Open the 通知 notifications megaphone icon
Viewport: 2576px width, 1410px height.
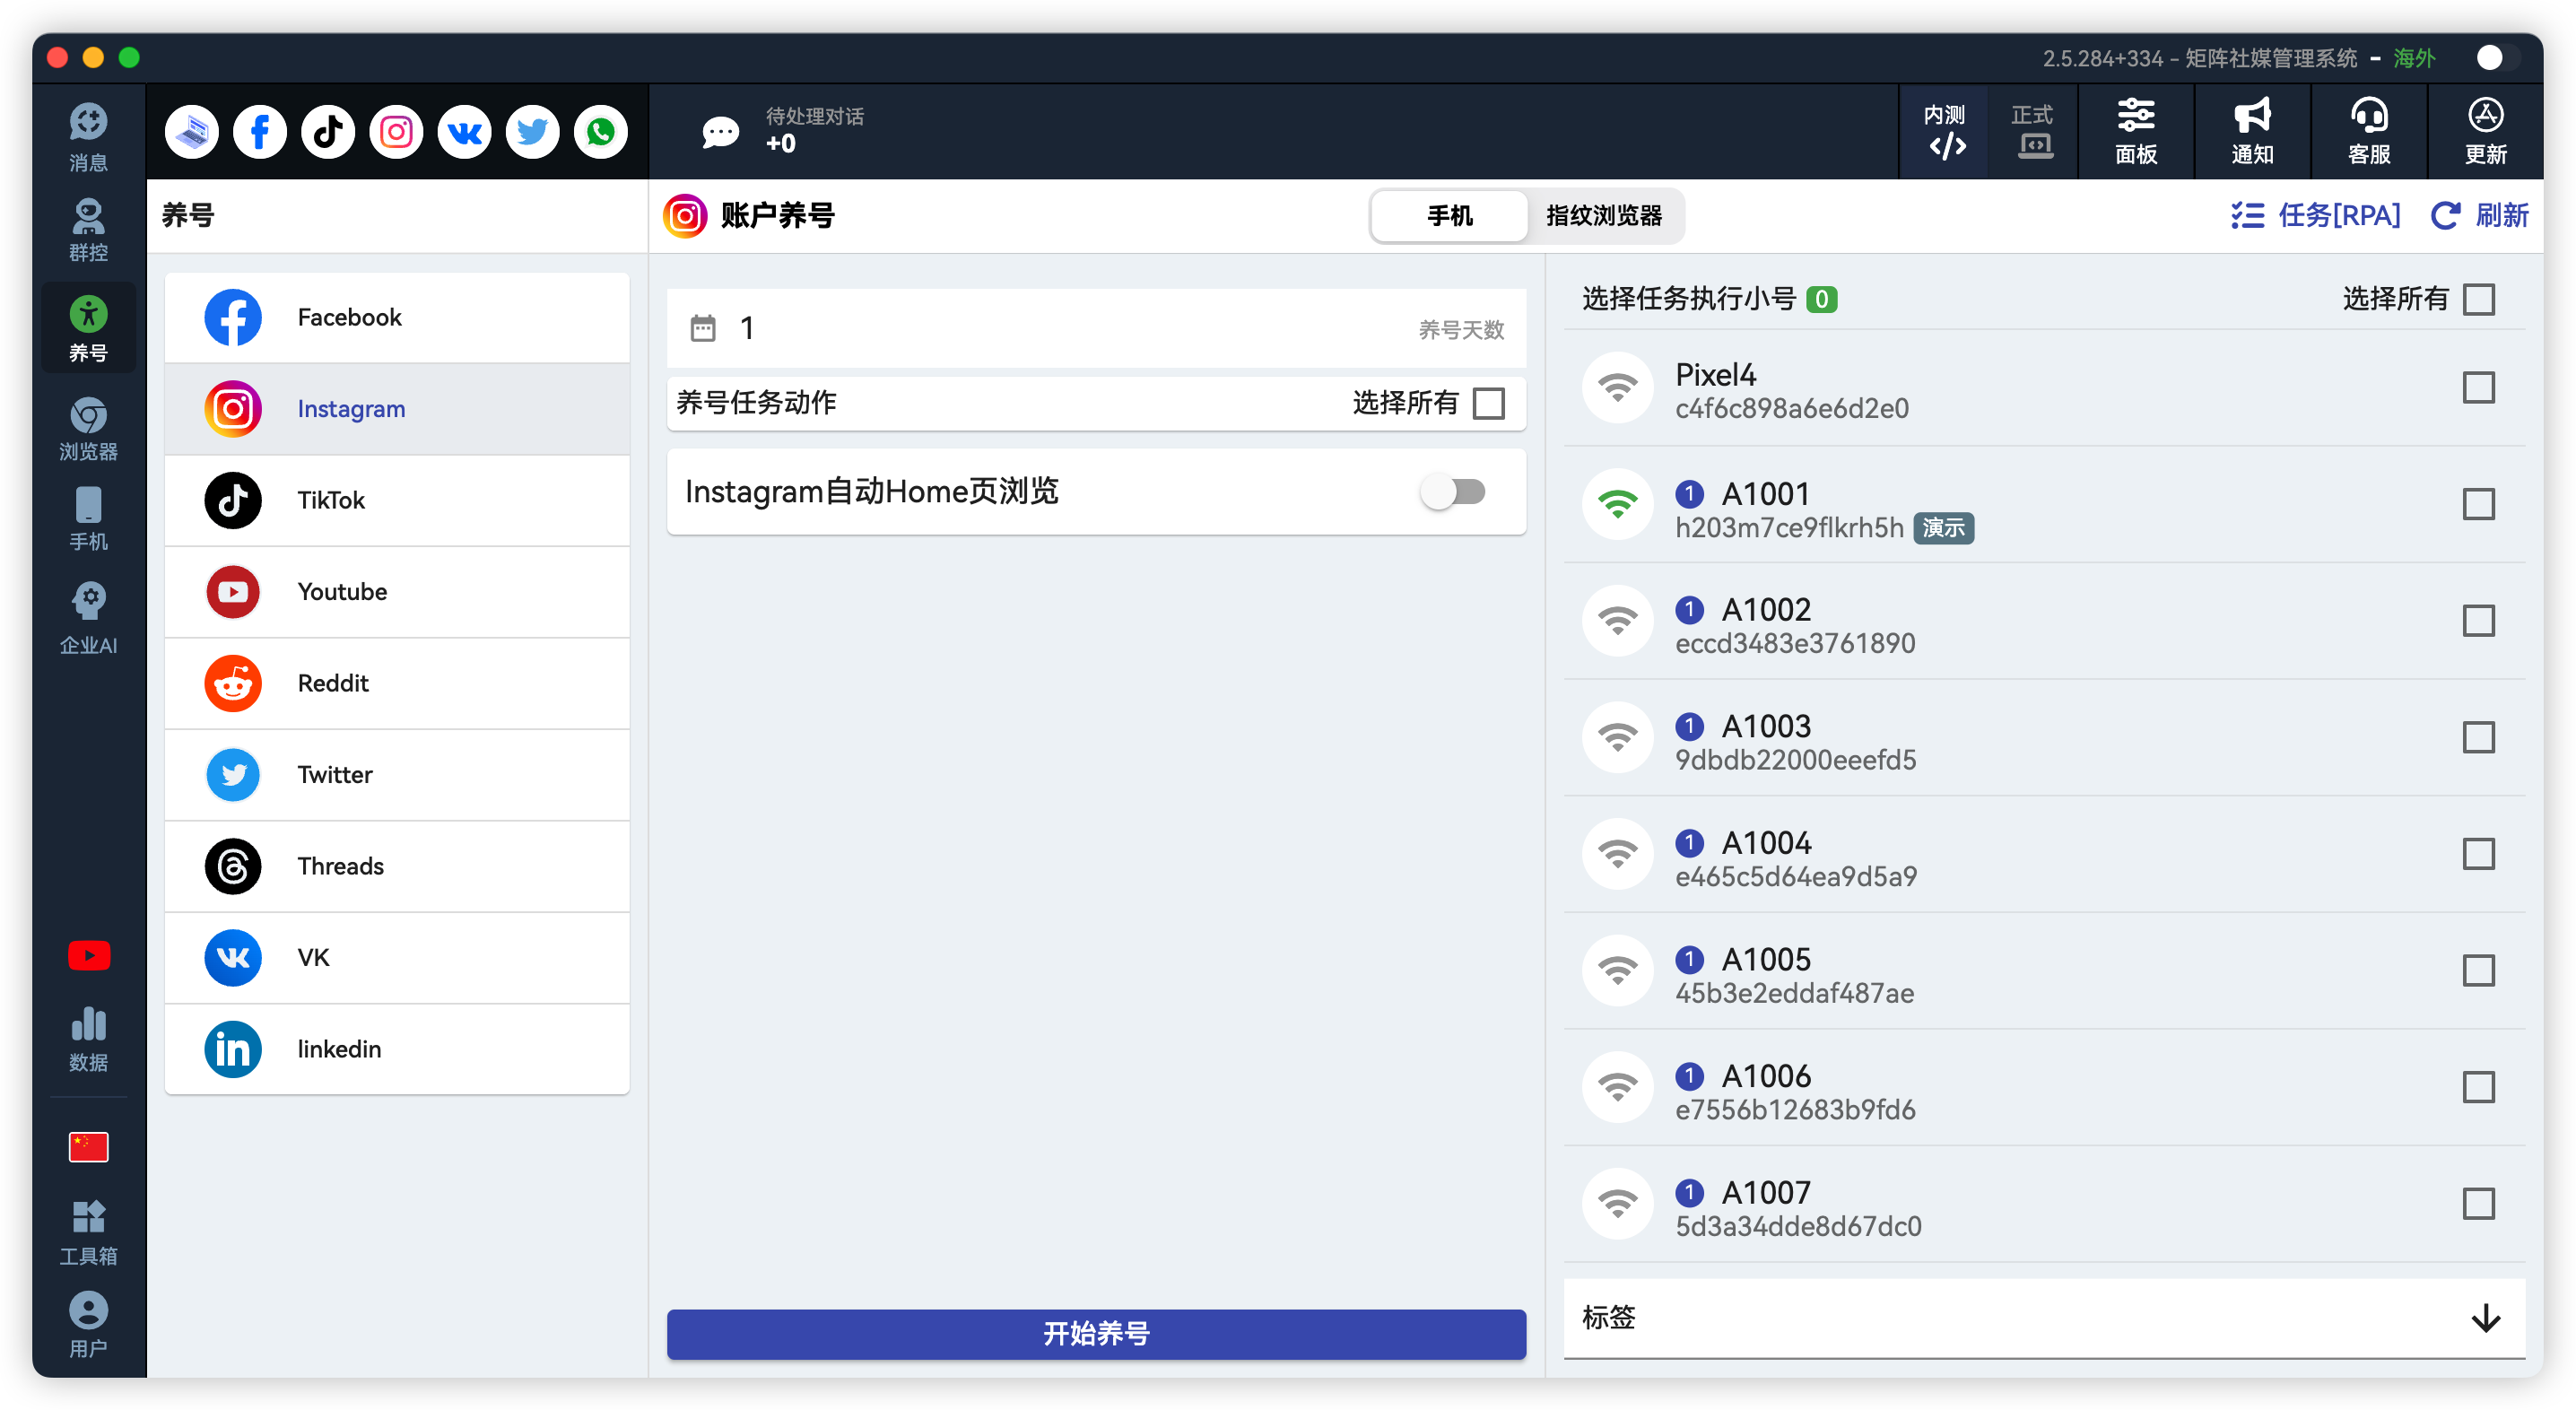(x=2251, y=131)
